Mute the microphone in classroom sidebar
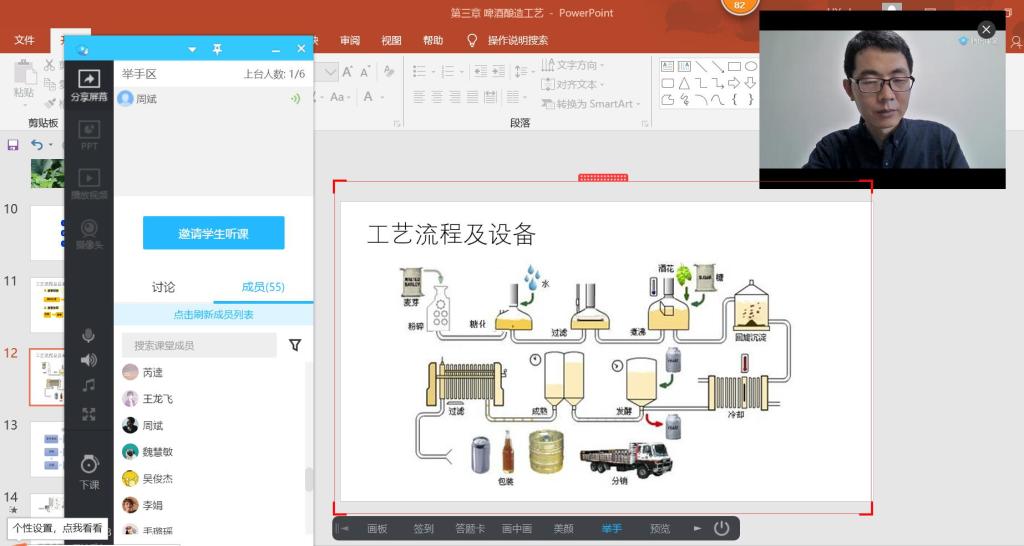 (x=89, y=335)
